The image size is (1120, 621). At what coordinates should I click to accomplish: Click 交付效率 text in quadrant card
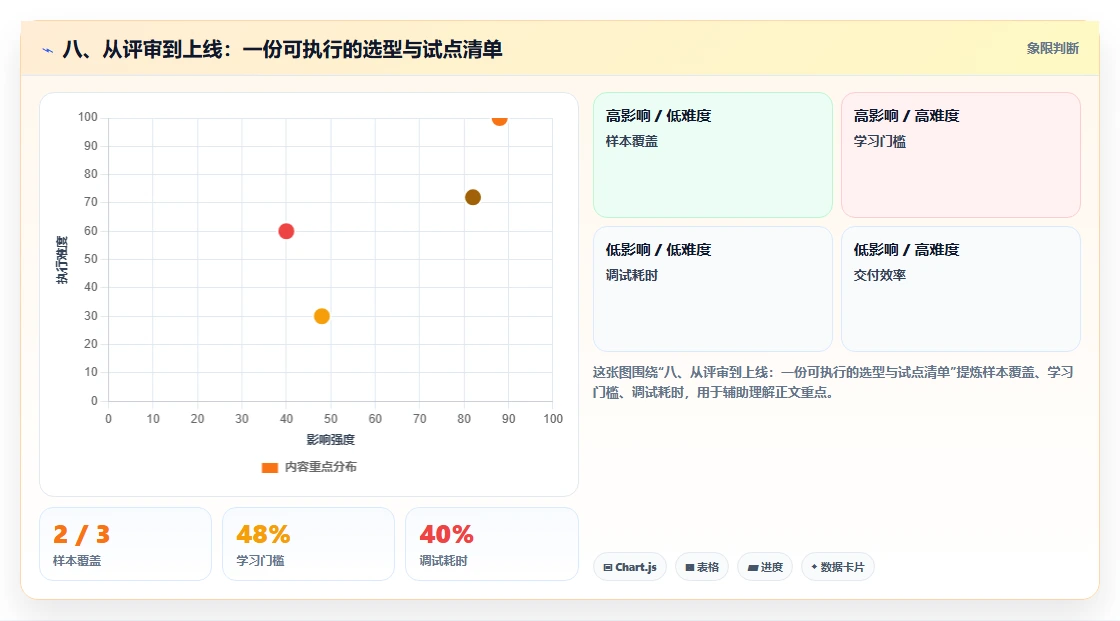point(879,275)
